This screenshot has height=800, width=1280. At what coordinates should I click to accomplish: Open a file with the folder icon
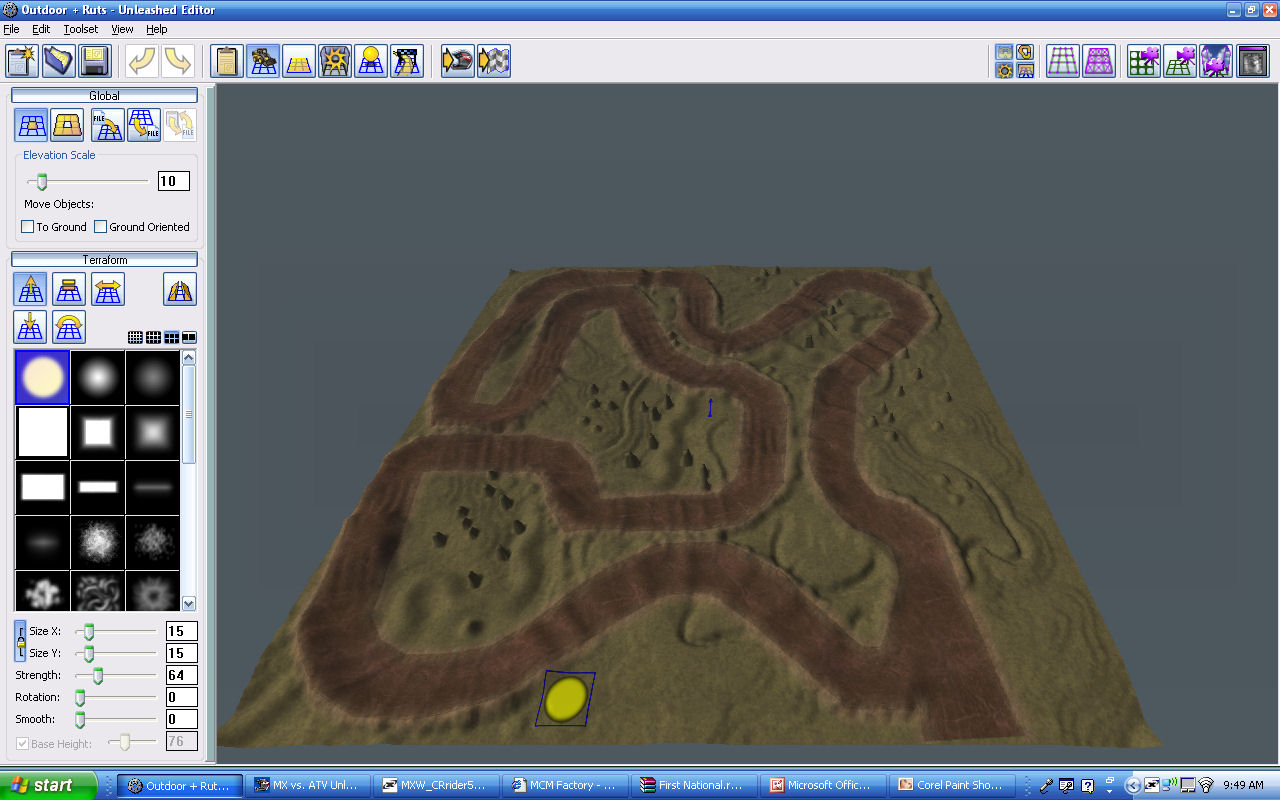58,61
